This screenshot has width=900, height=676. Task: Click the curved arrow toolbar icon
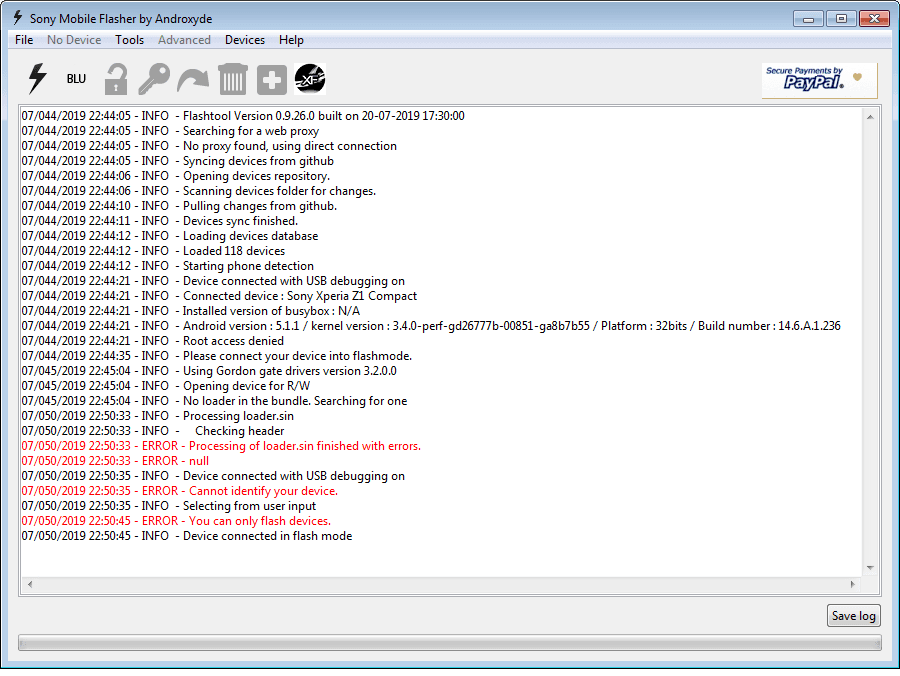click(193, 79)
